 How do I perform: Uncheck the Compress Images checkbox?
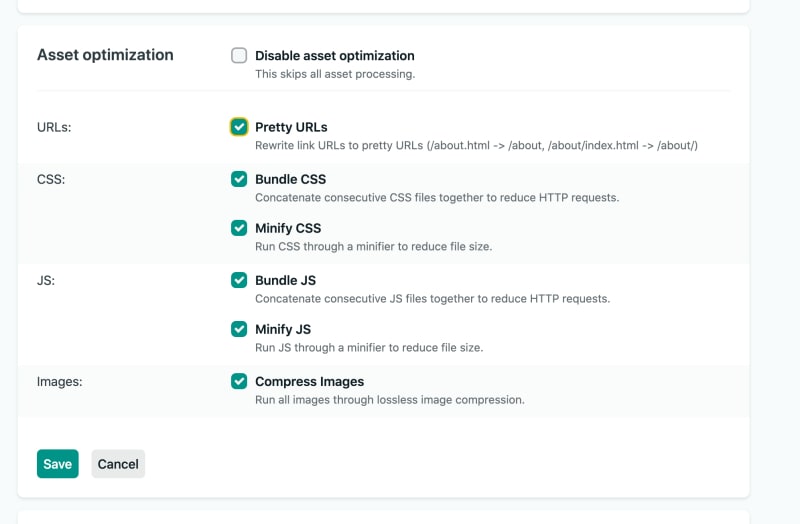click(x=239, y=381)
